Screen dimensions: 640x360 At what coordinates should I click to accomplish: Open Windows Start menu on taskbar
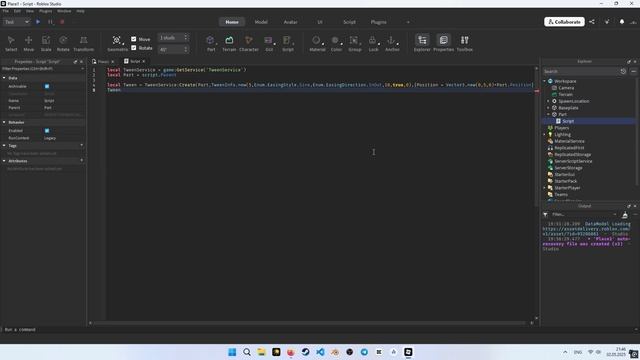click(x=232, y=352)
